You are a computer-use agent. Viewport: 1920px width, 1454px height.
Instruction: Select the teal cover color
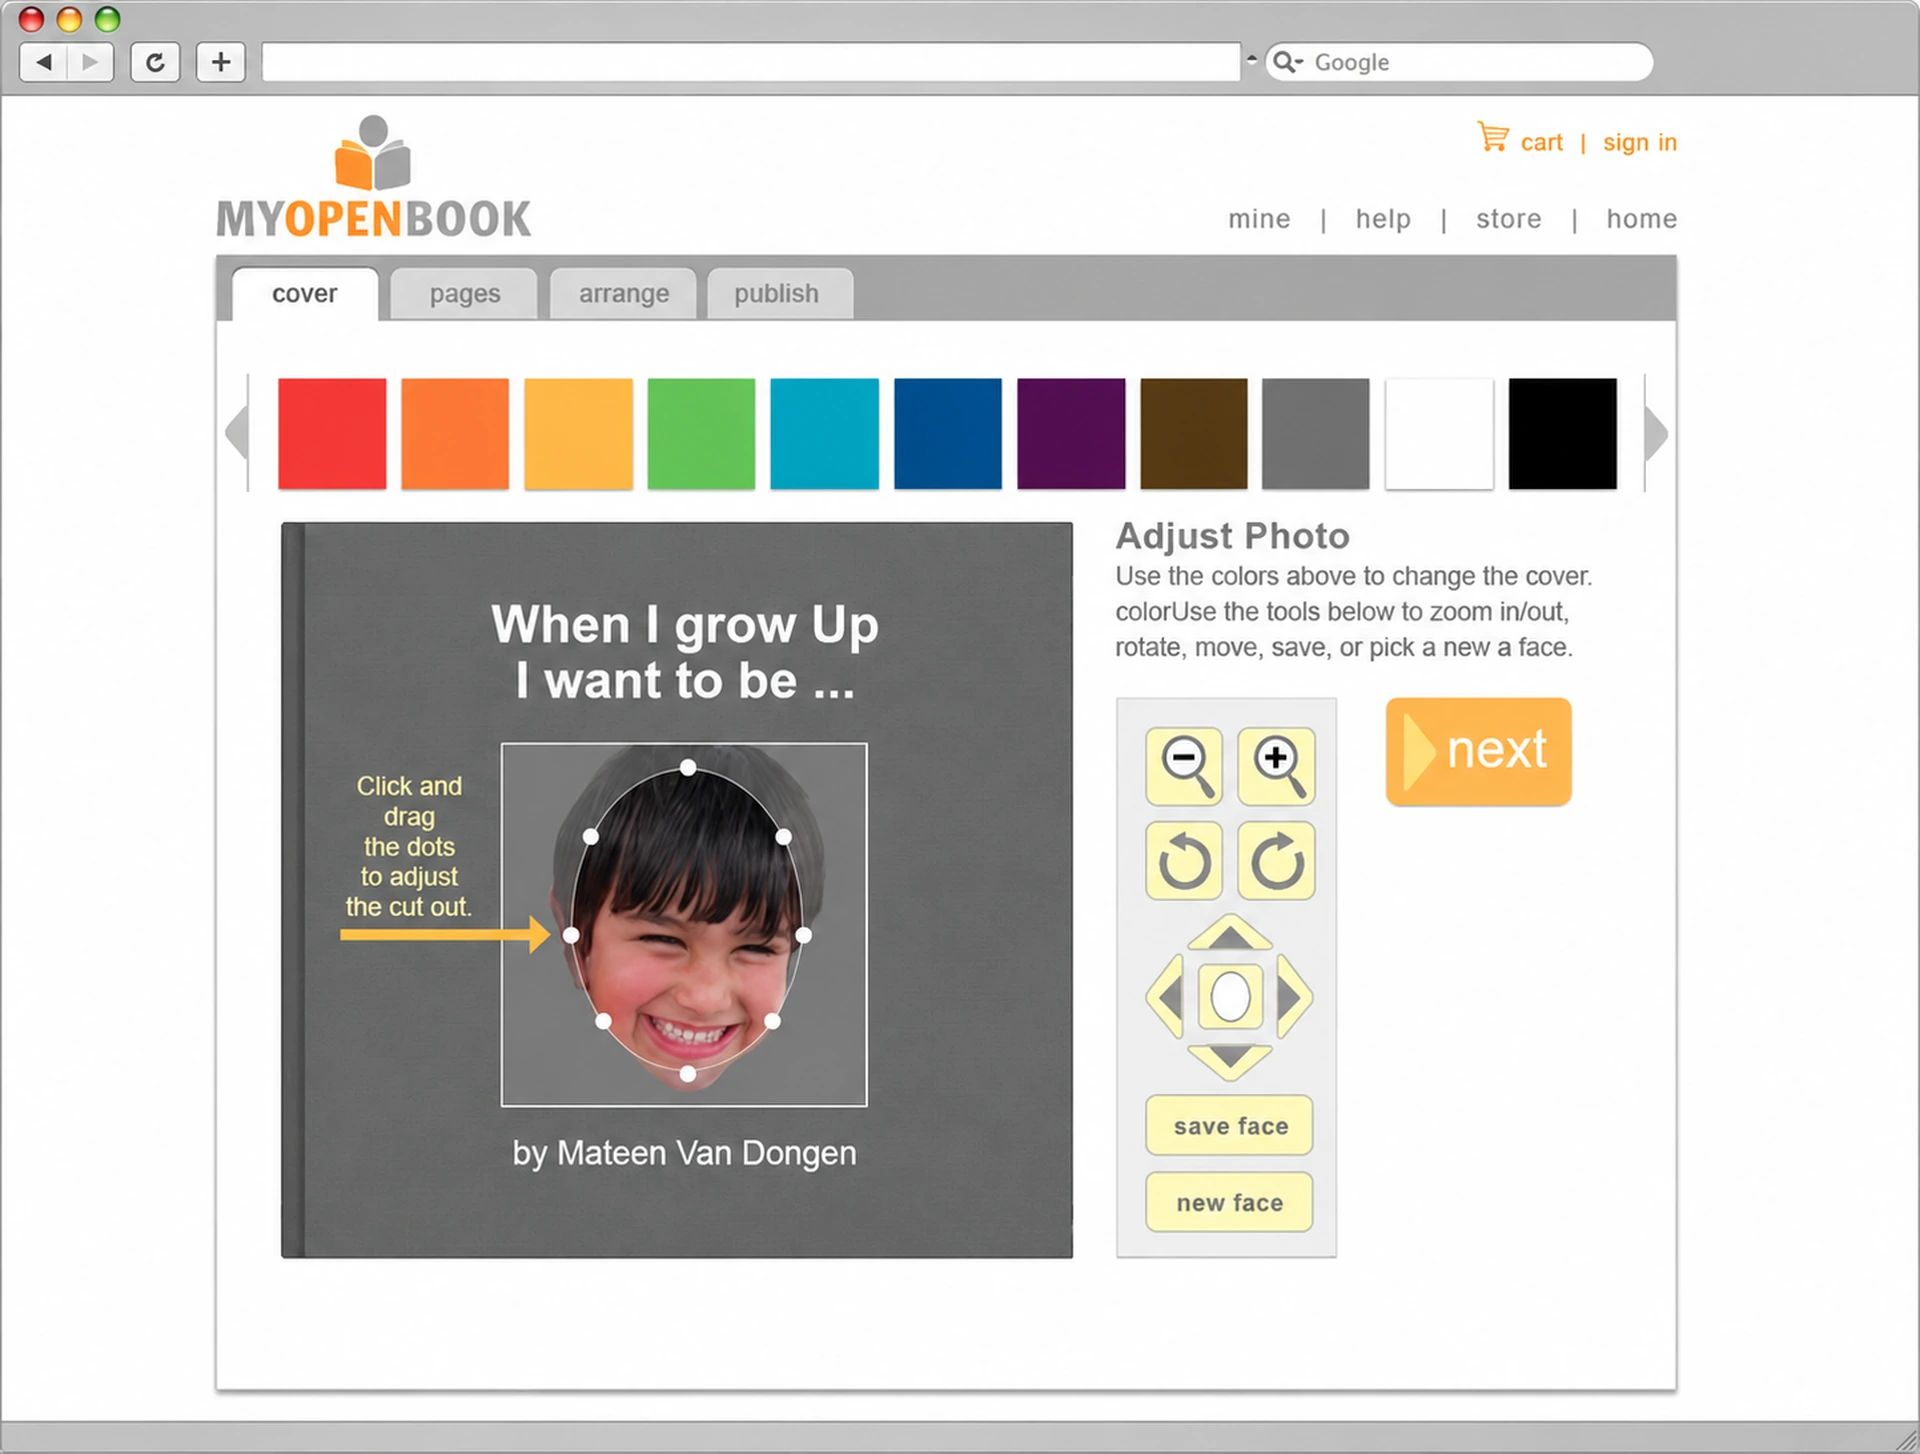click(x=824, y=434)
